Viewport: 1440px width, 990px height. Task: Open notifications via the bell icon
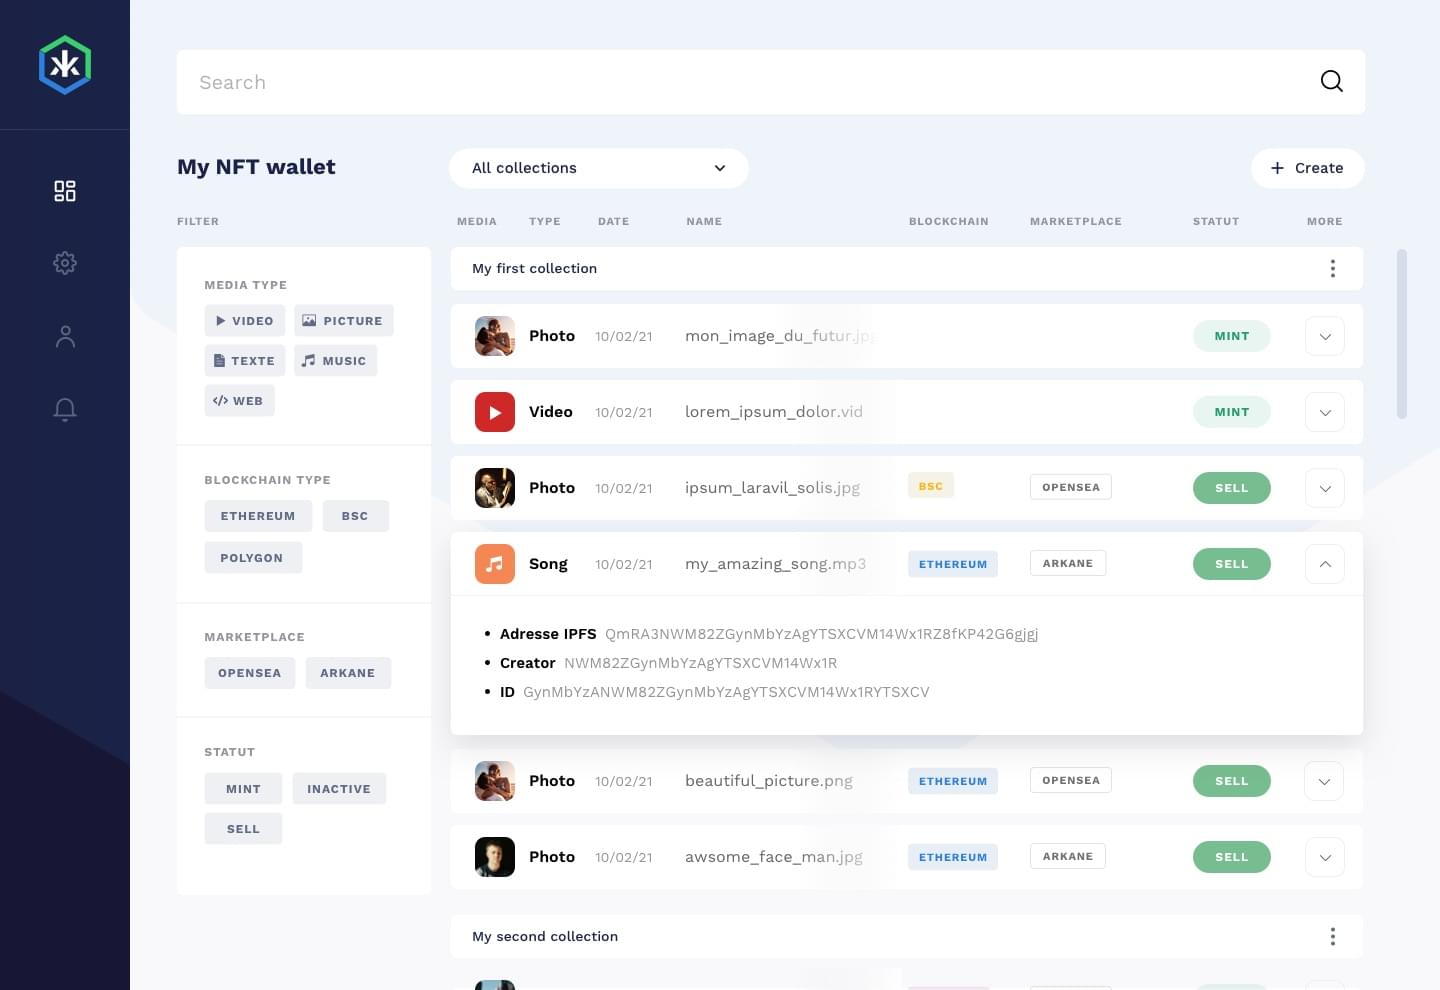point(65,409)
